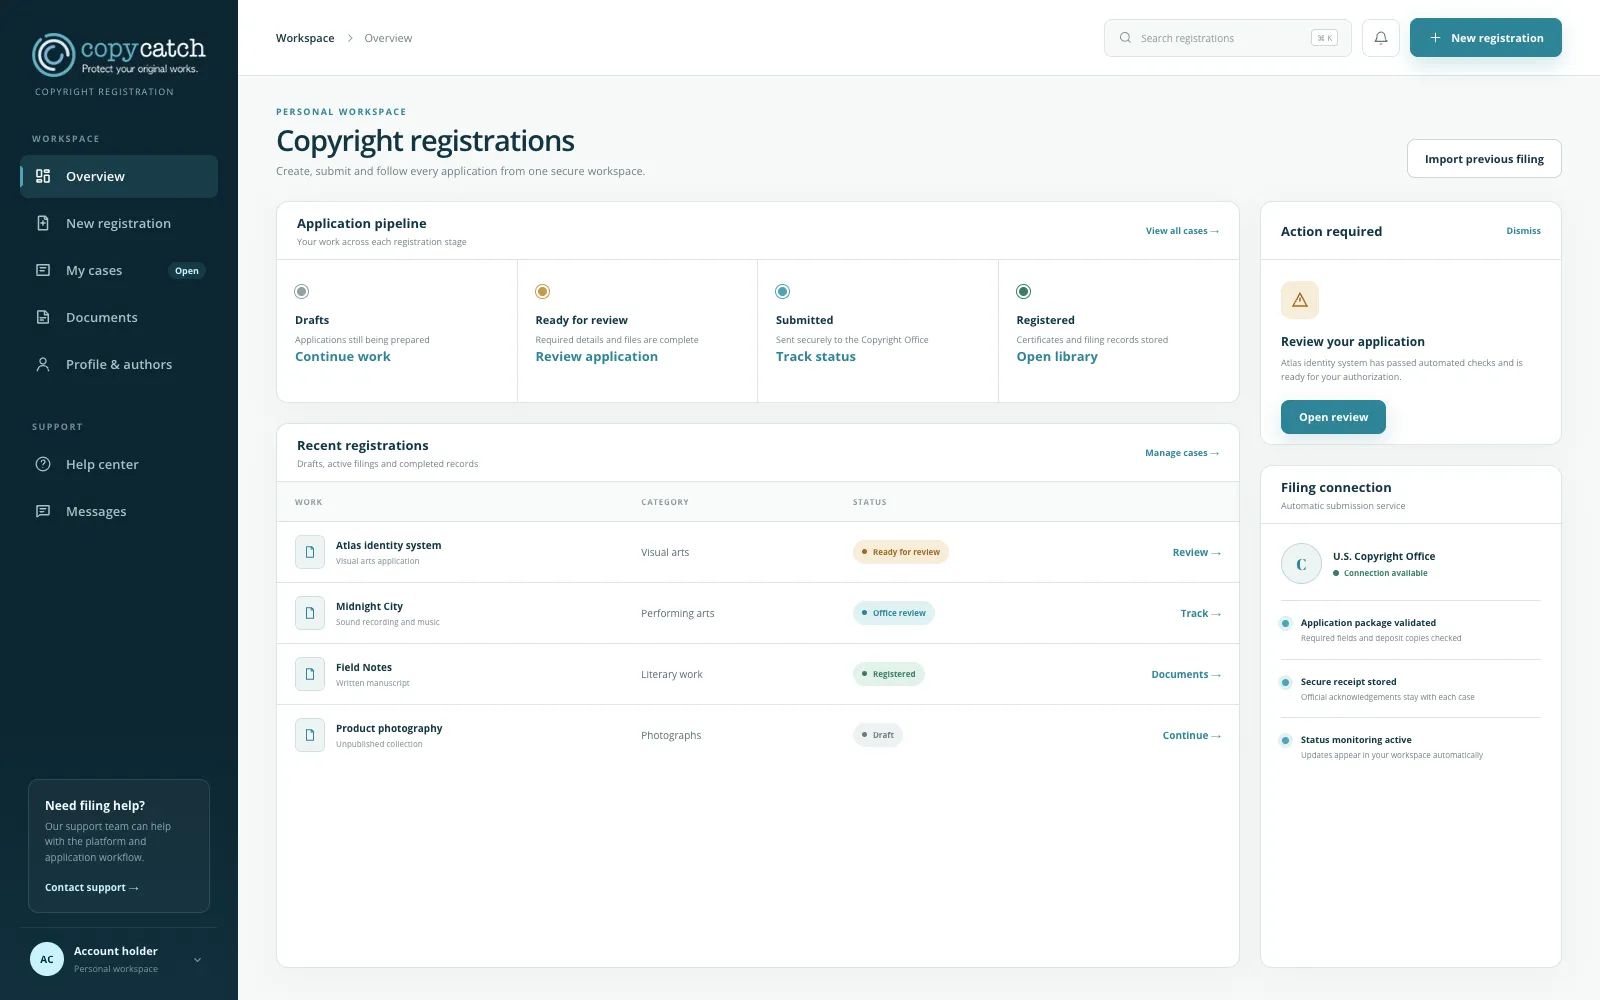This screenshot has height=1000, width=1600.
Task: Open Documents in sidebar menu
Action: [x=119, y=317]
